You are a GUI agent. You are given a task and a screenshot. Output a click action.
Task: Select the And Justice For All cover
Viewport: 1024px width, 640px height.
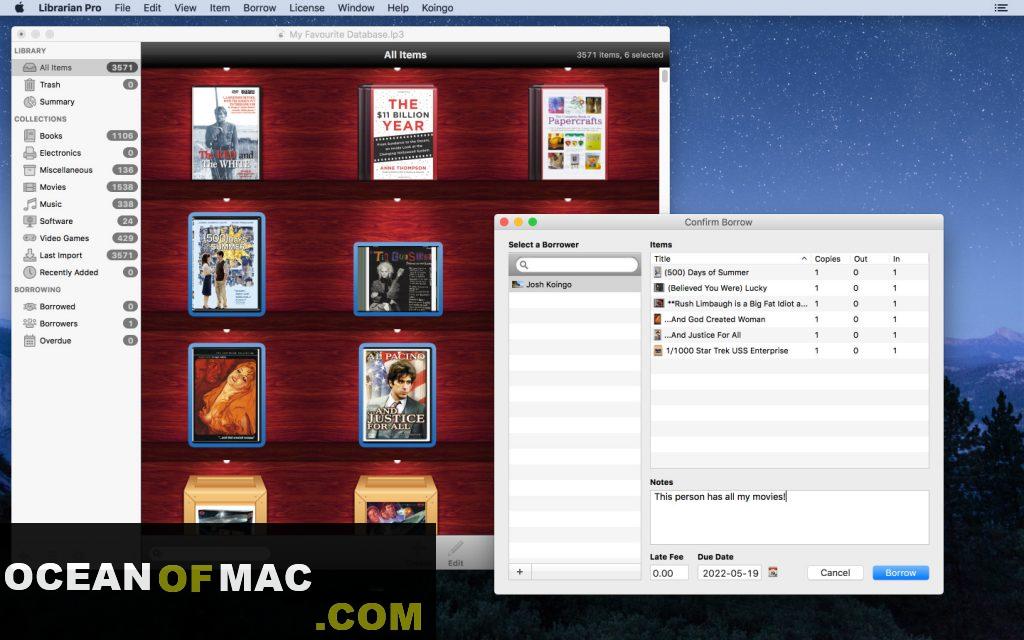pyautogui.click(x=397, y=395)
